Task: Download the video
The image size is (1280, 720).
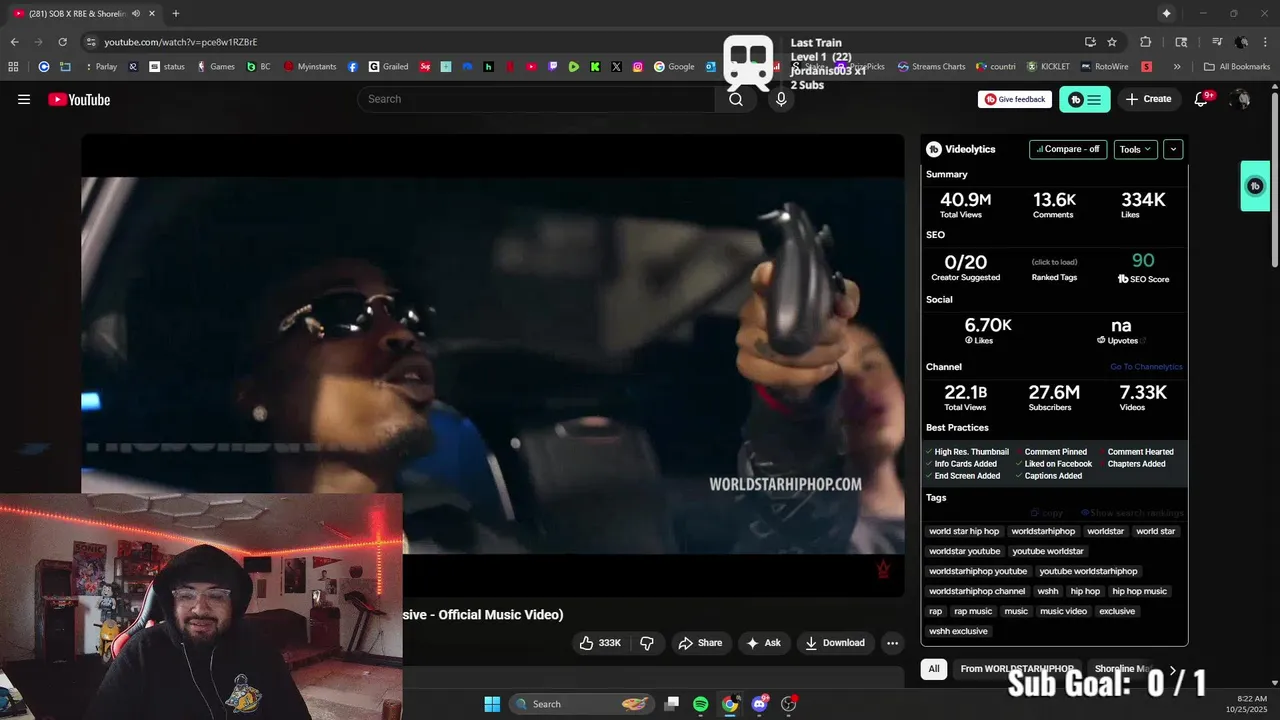Action: [x=835, y=643]
